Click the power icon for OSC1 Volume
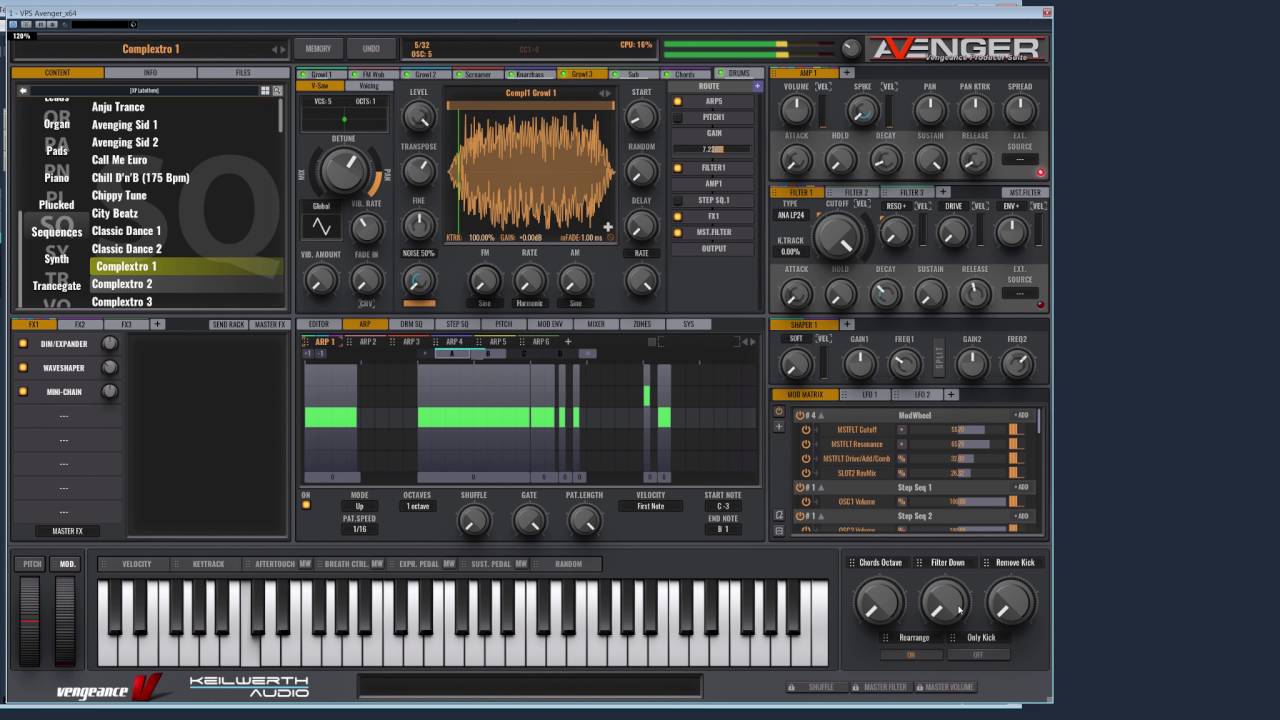1280x720 pixels. pos(805,501)
